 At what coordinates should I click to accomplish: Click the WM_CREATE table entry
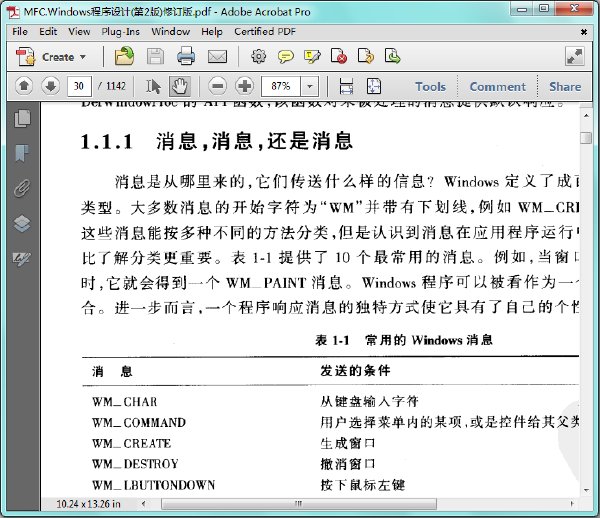coord(132,443)
